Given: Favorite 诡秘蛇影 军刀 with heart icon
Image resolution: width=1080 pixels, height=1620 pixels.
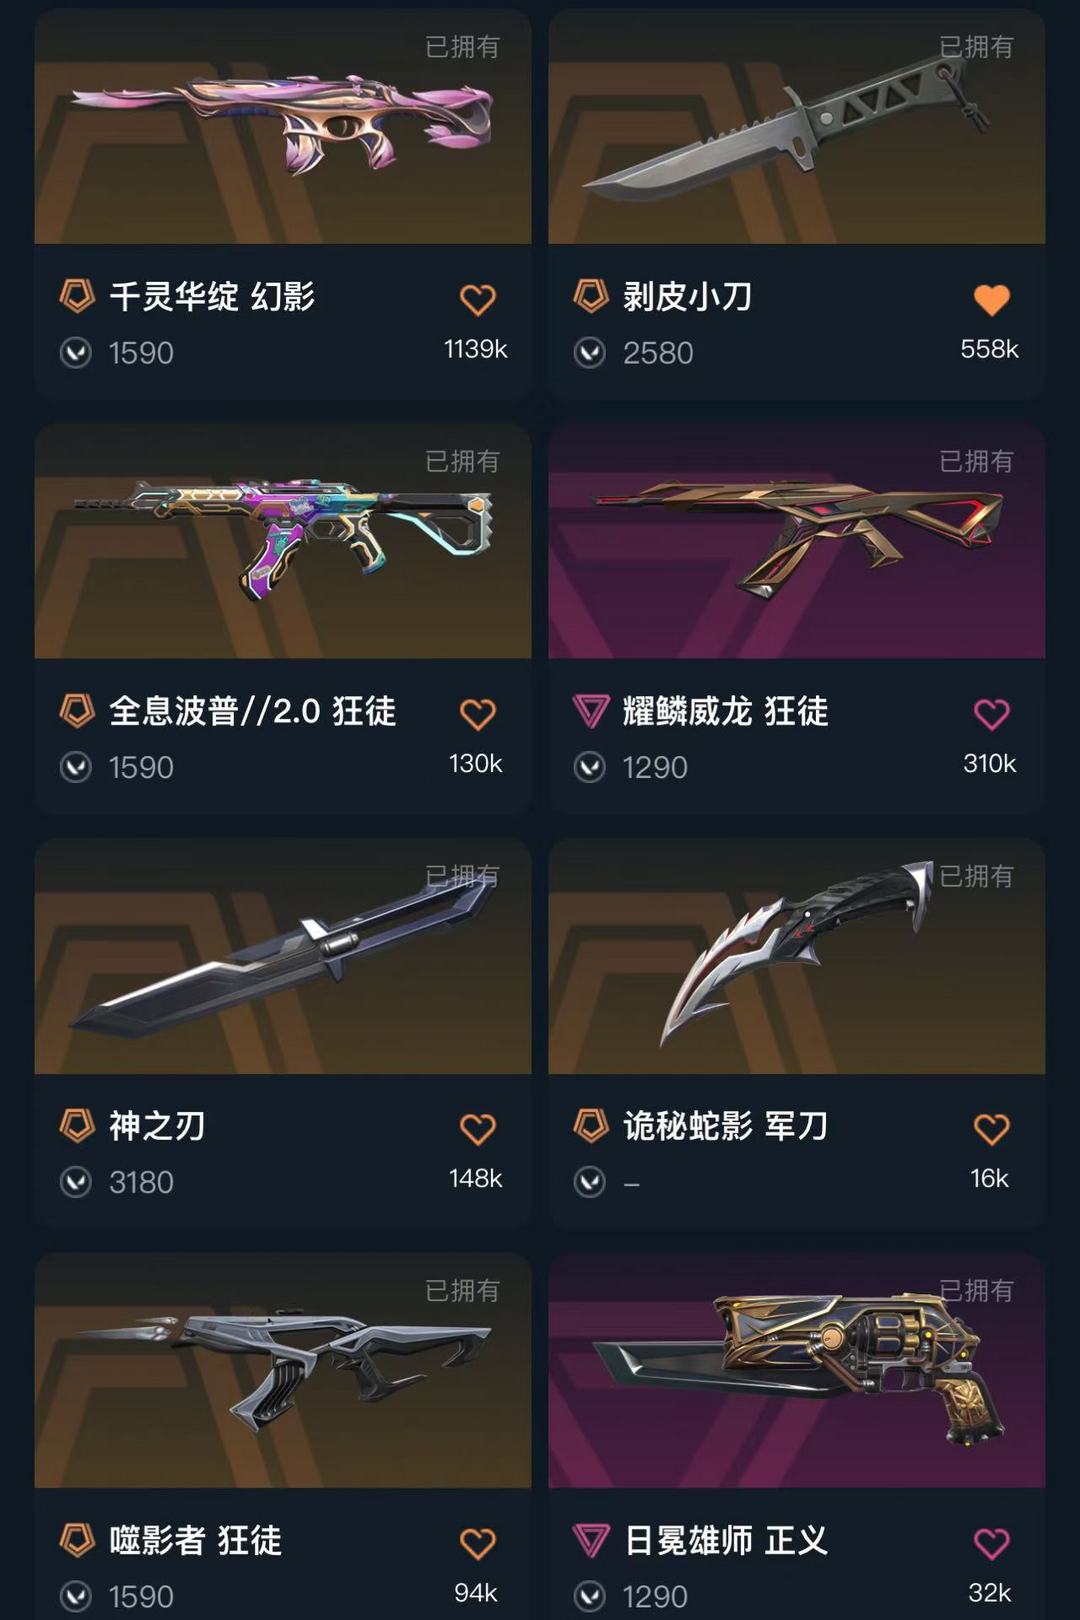Looking at the screenshot, I should click(x=991, y=1129).
